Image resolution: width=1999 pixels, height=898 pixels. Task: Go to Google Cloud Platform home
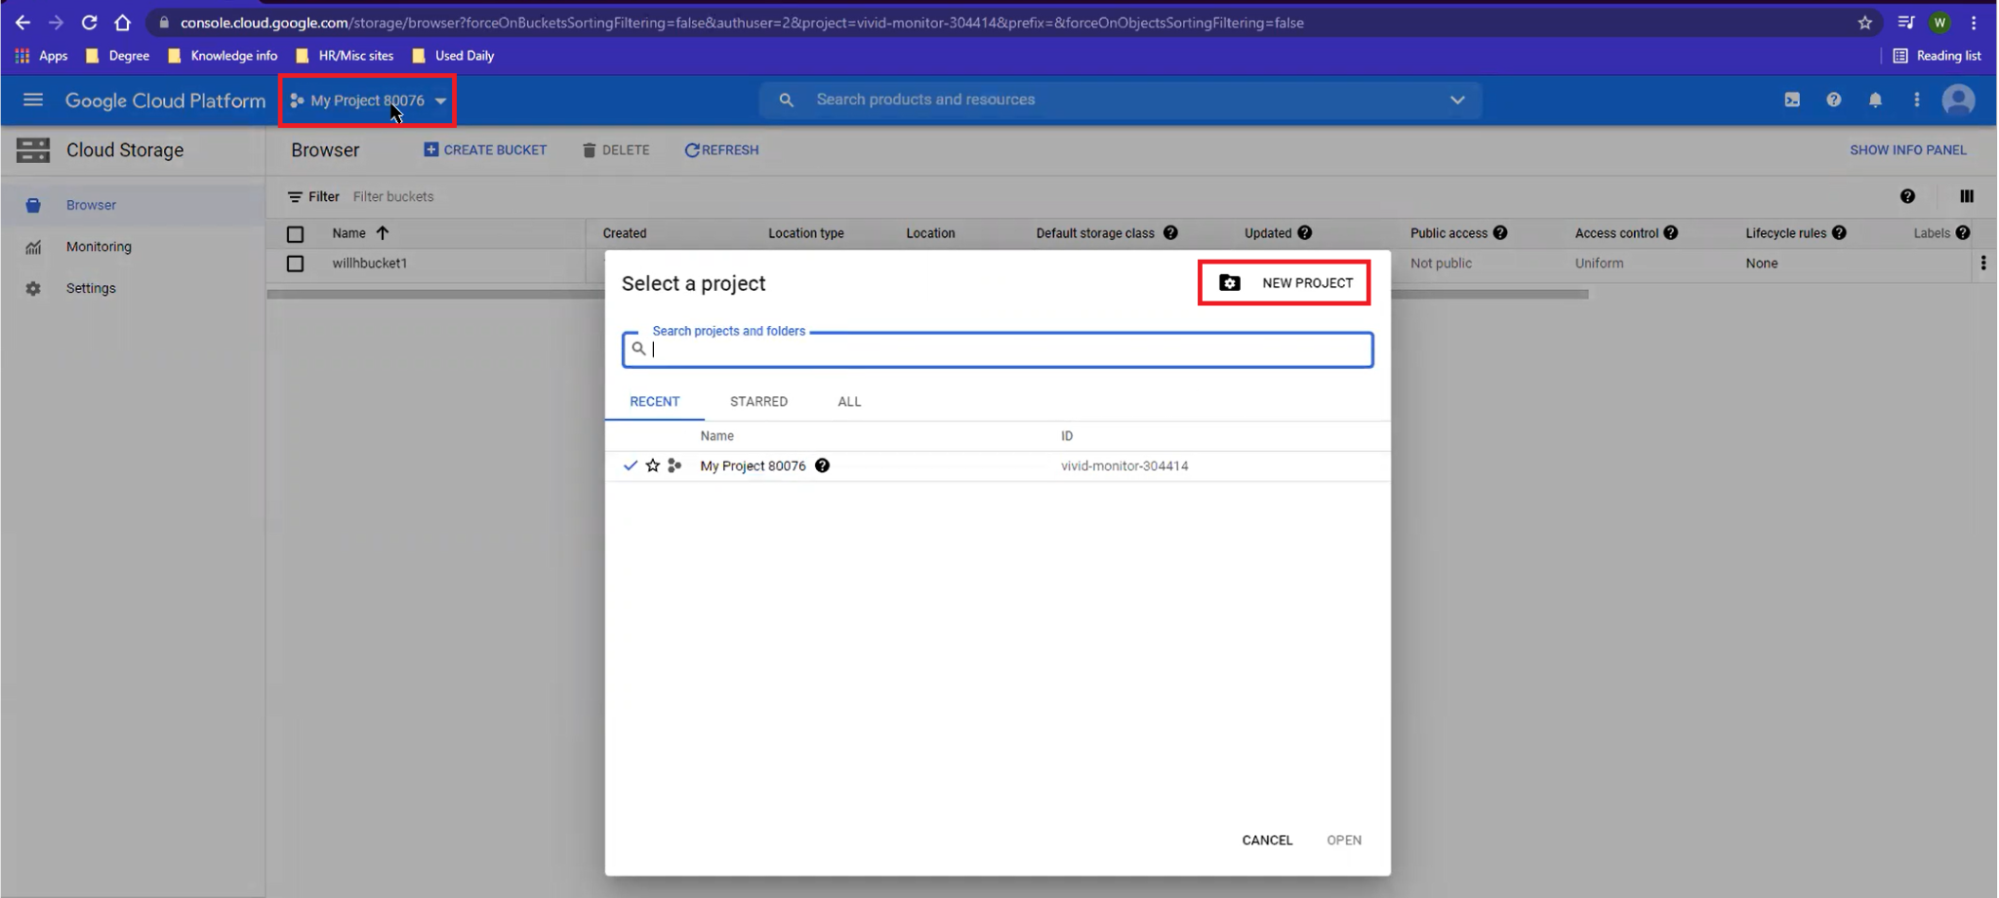pyautogui.click(x=165, y=100)
